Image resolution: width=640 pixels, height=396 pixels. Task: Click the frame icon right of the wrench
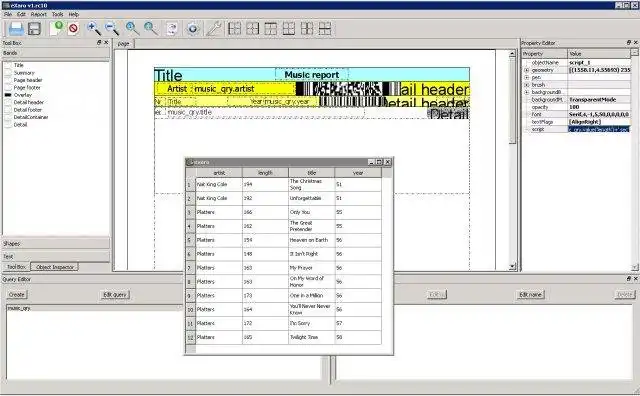coord(234,29)
